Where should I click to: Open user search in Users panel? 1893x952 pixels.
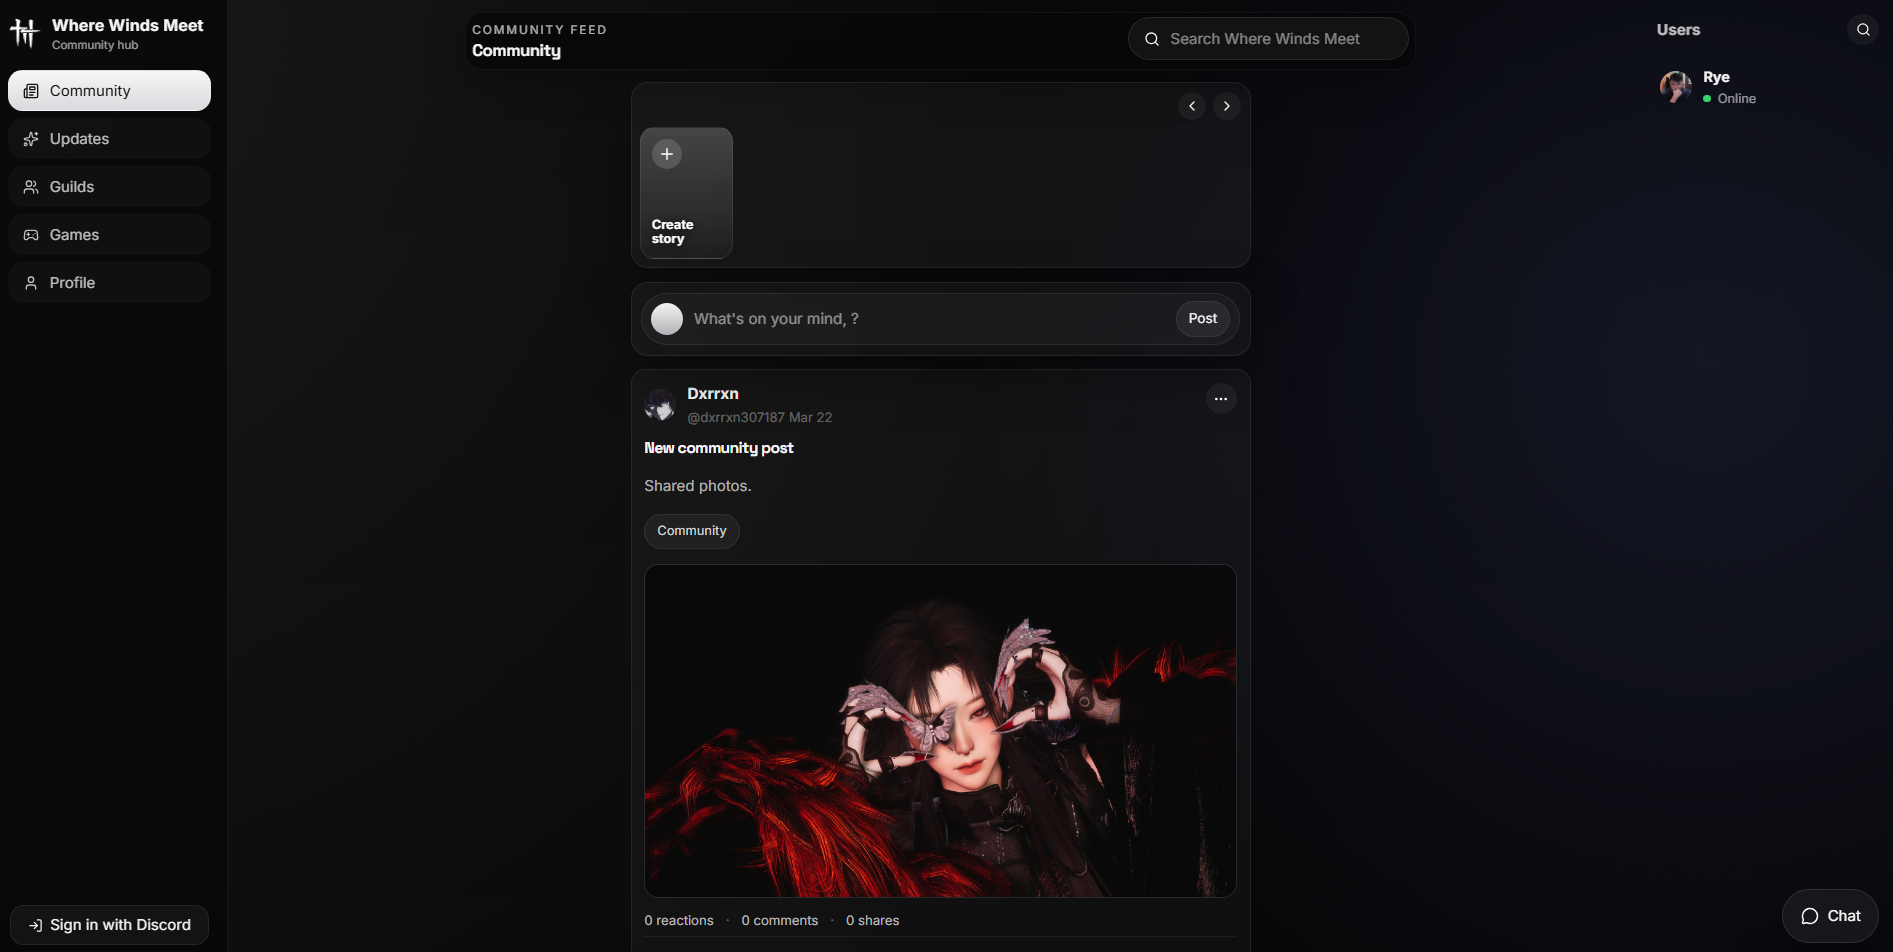click(1863, 30)
